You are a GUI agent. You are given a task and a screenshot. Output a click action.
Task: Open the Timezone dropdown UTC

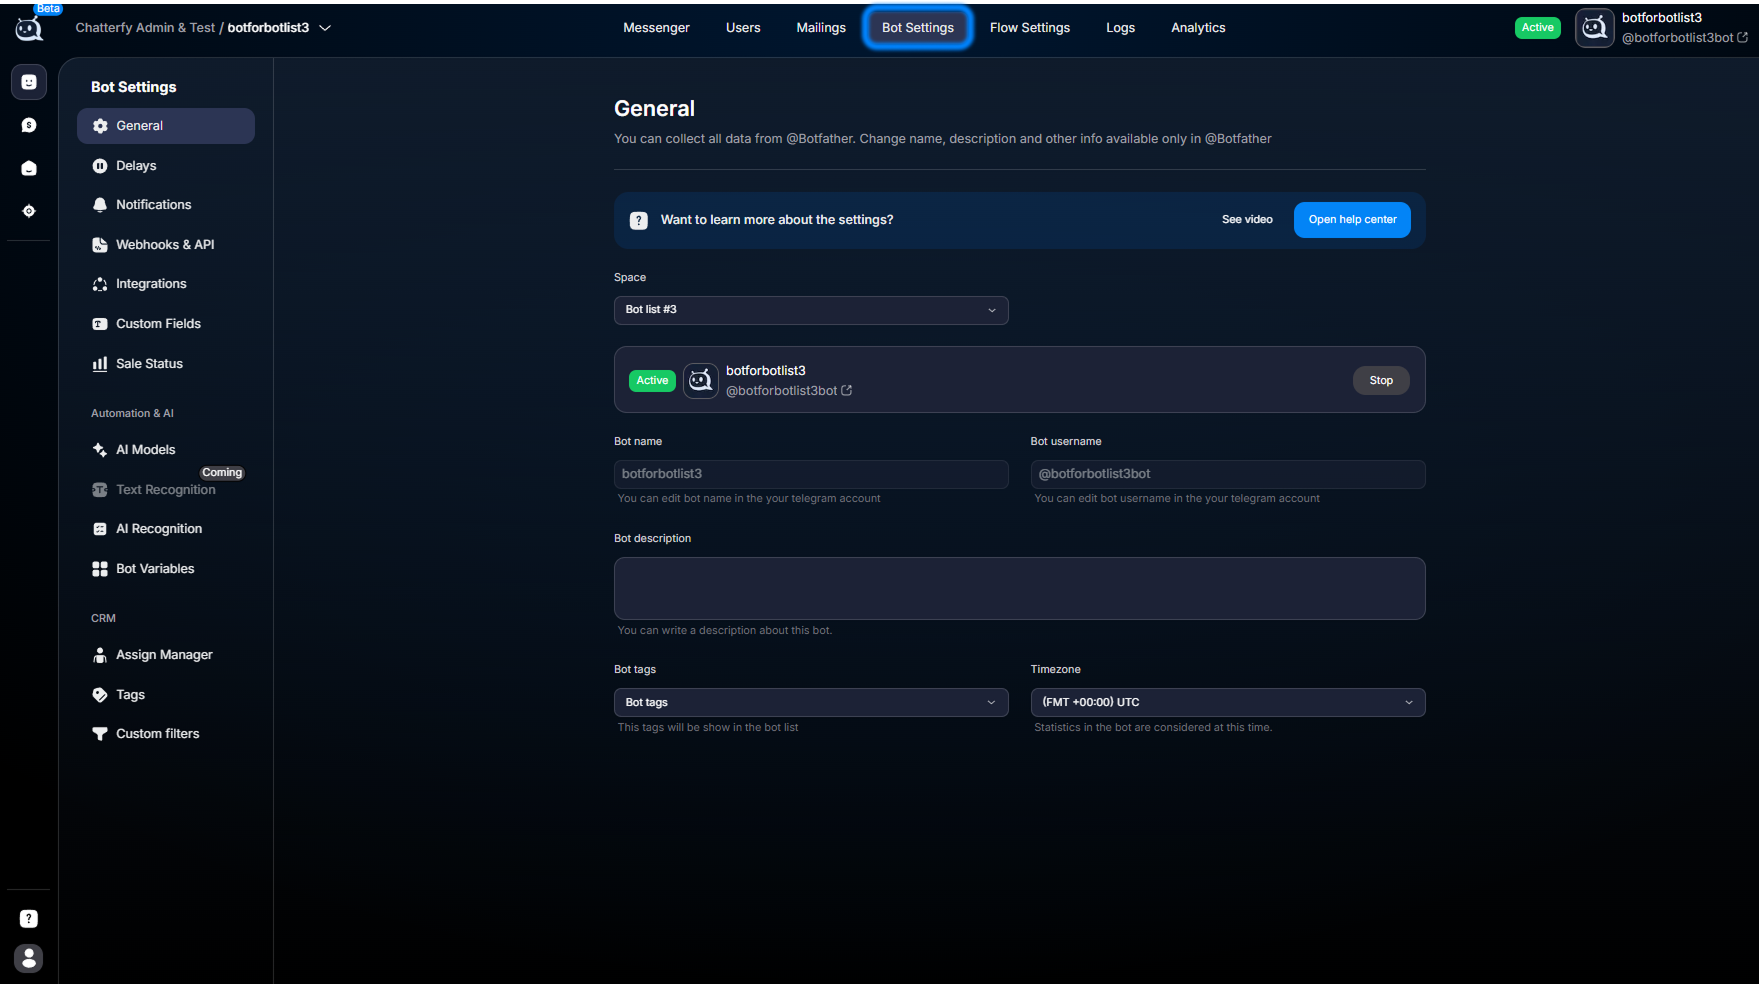[1228, 703]
